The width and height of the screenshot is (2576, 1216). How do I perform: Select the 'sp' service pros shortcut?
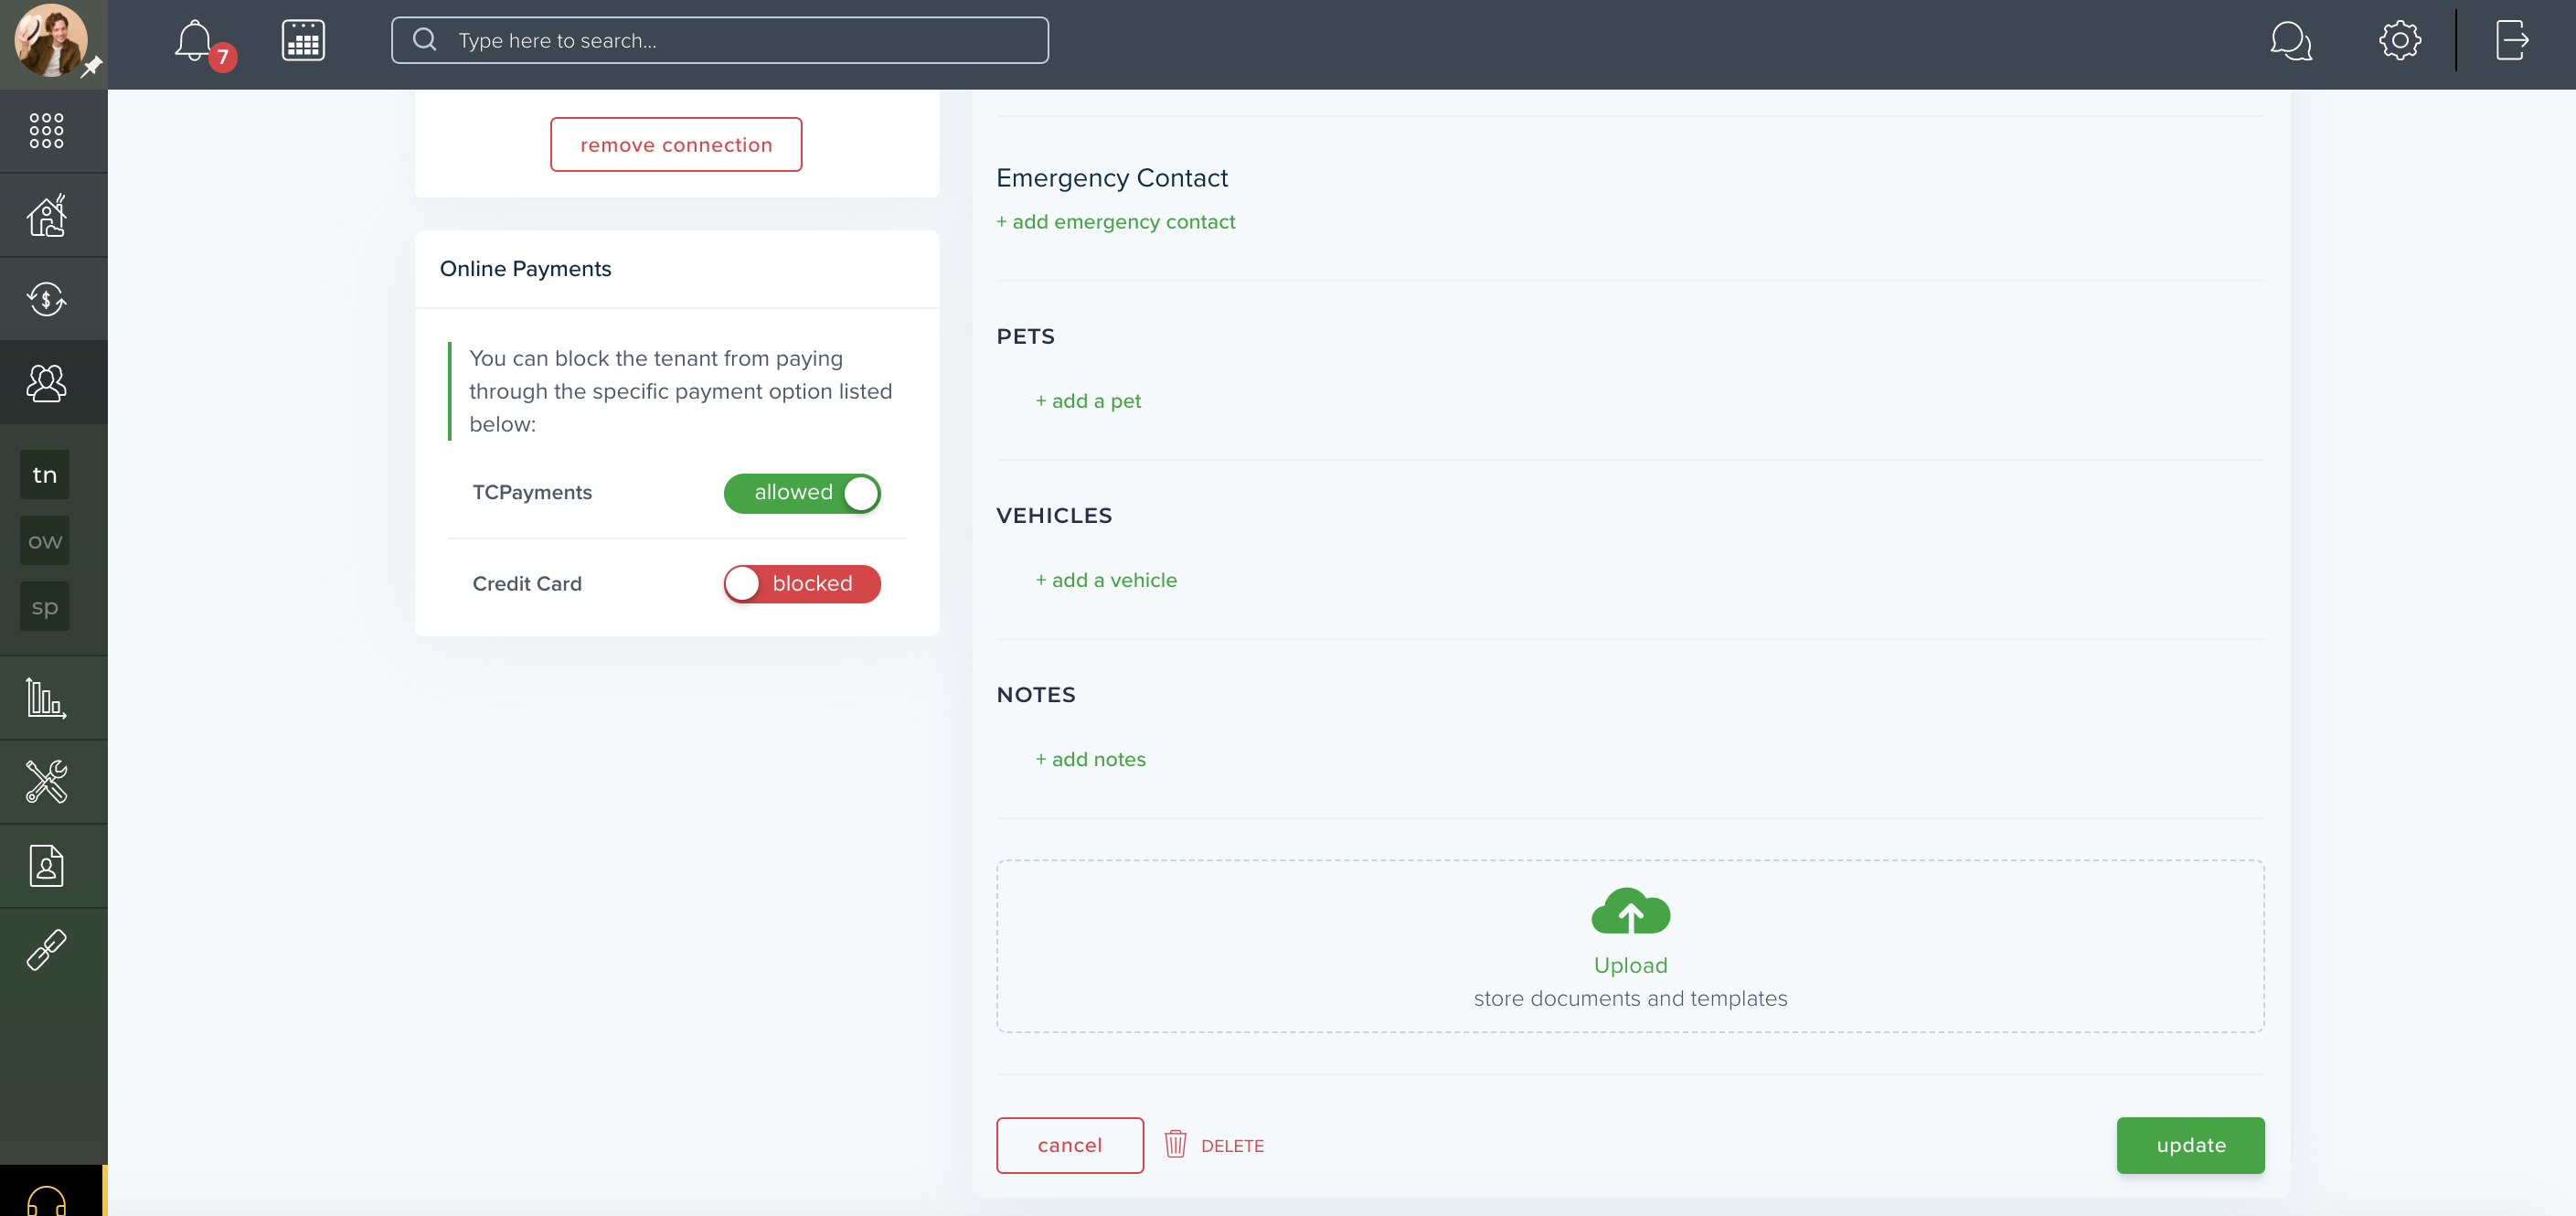click(45, 607)
